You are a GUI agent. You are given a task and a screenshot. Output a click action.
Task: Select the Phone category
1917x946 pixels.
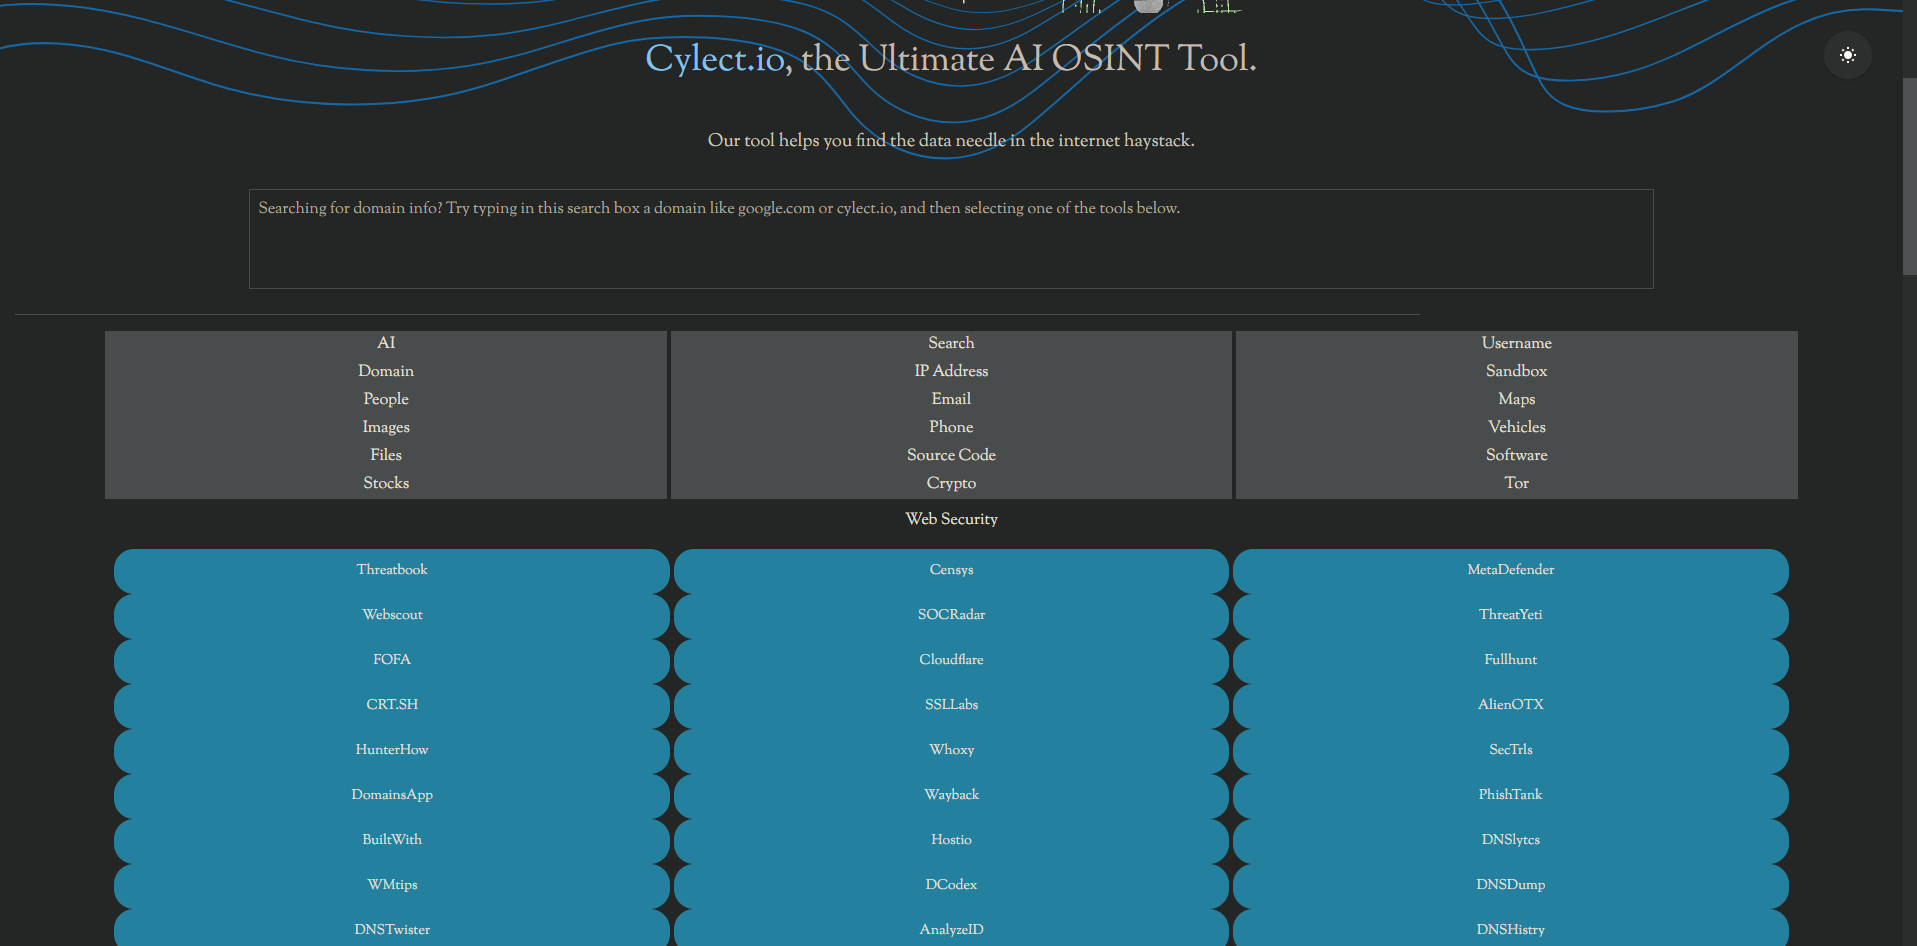(x=951, y=427)
